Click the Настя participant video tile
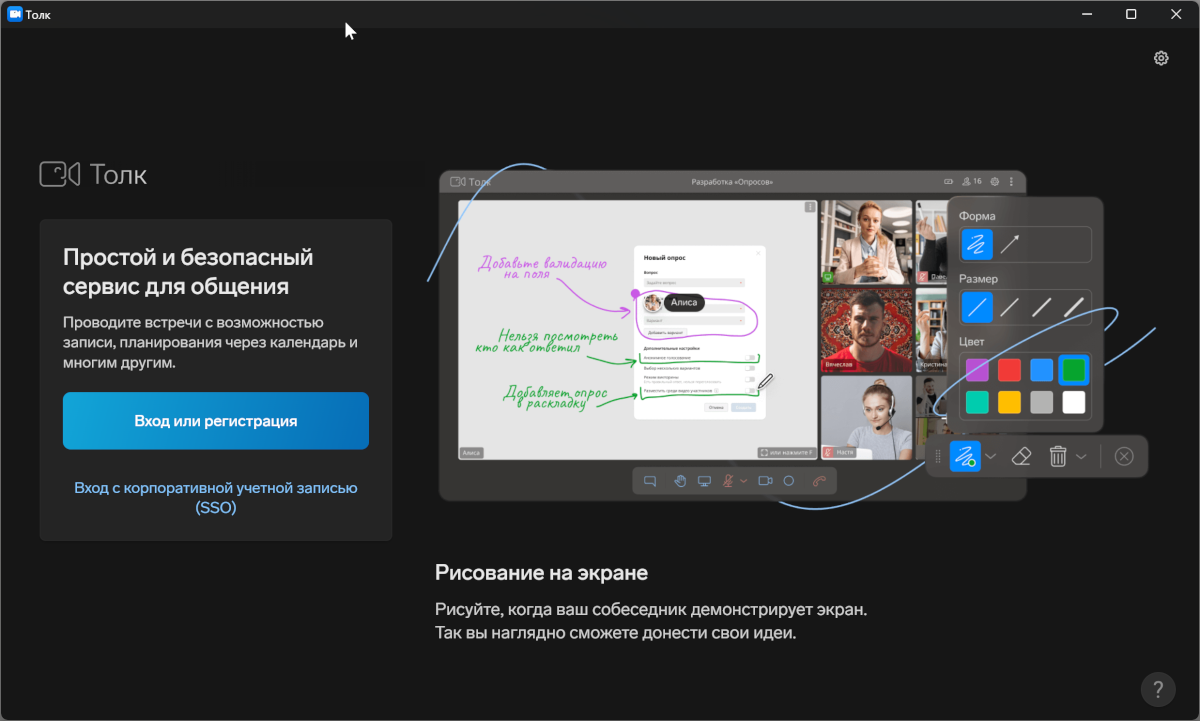The image size is (1200, 721). [x=866, y=417]
